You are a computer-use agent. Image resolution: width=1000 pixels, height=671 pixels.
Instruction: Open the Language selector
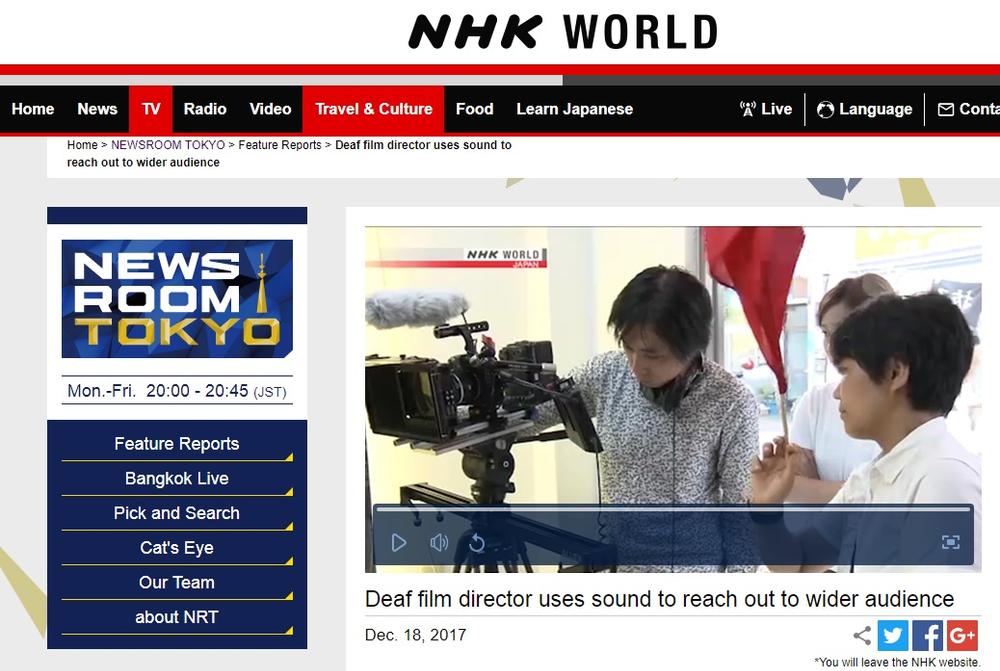click(864, 109)
